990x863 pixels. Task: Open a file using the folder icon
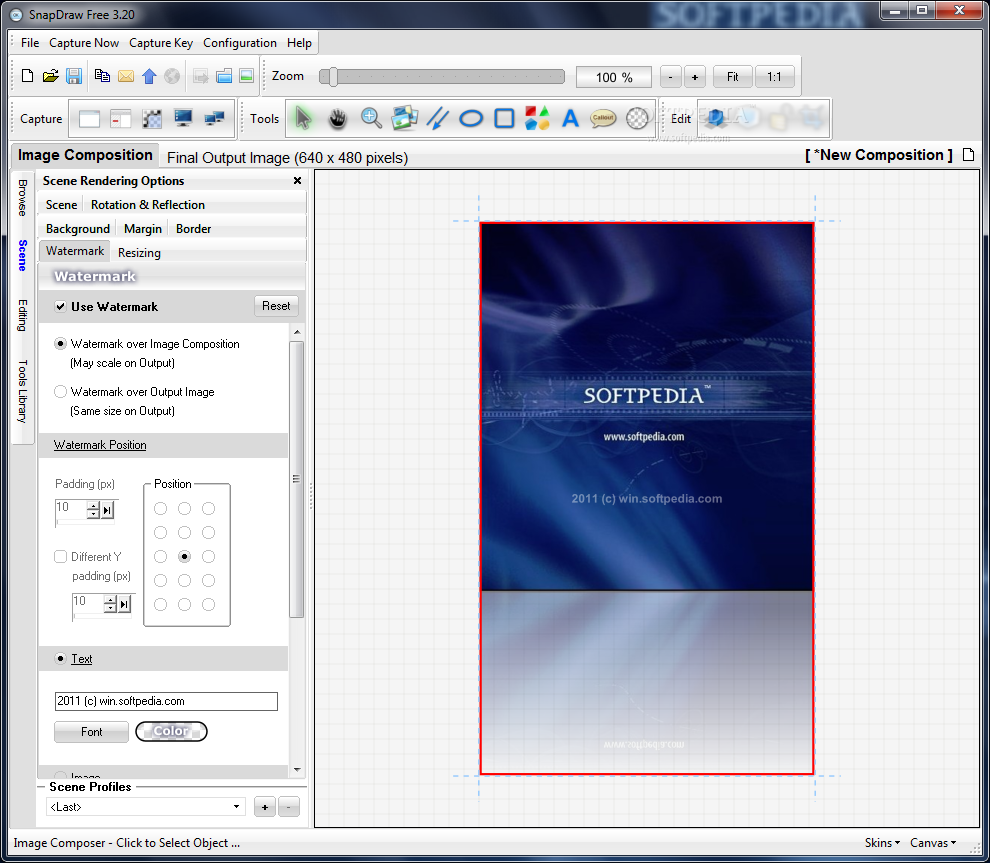[51, 76]
